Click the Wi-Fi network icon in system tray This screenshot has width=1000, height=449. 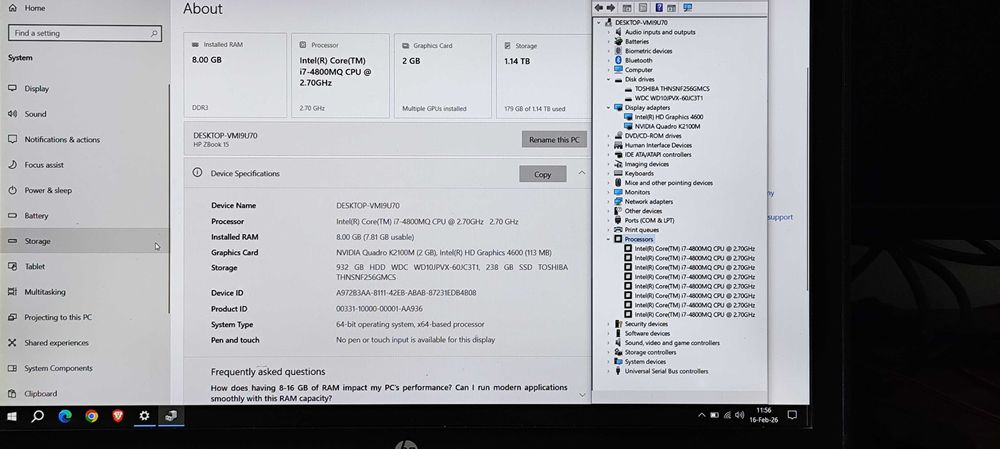coord(727,415)
